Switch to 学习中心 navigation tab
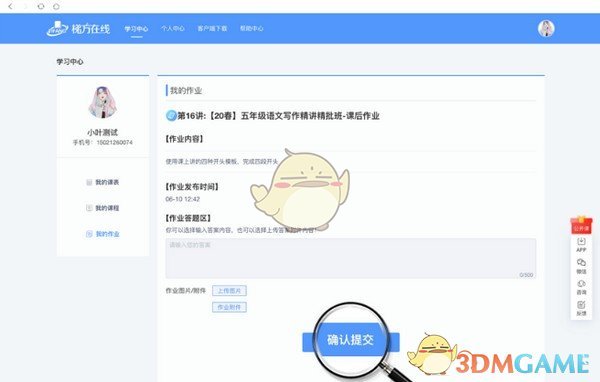 pos(136,29)
